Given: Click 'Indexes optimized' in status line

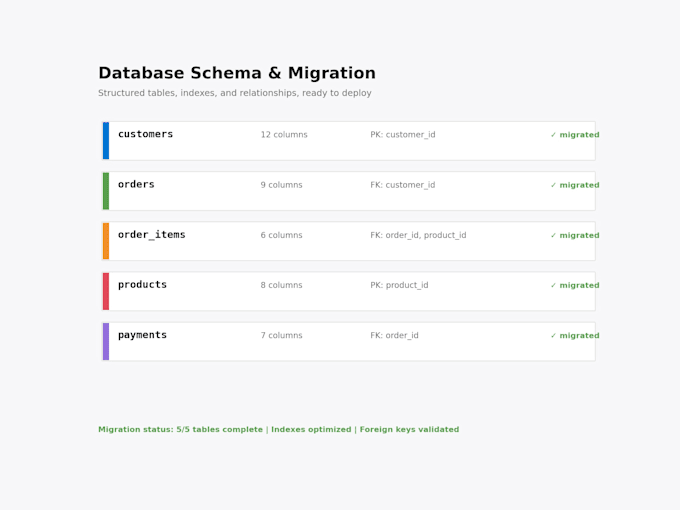Looking at the screenshot, I should point(311,429).
